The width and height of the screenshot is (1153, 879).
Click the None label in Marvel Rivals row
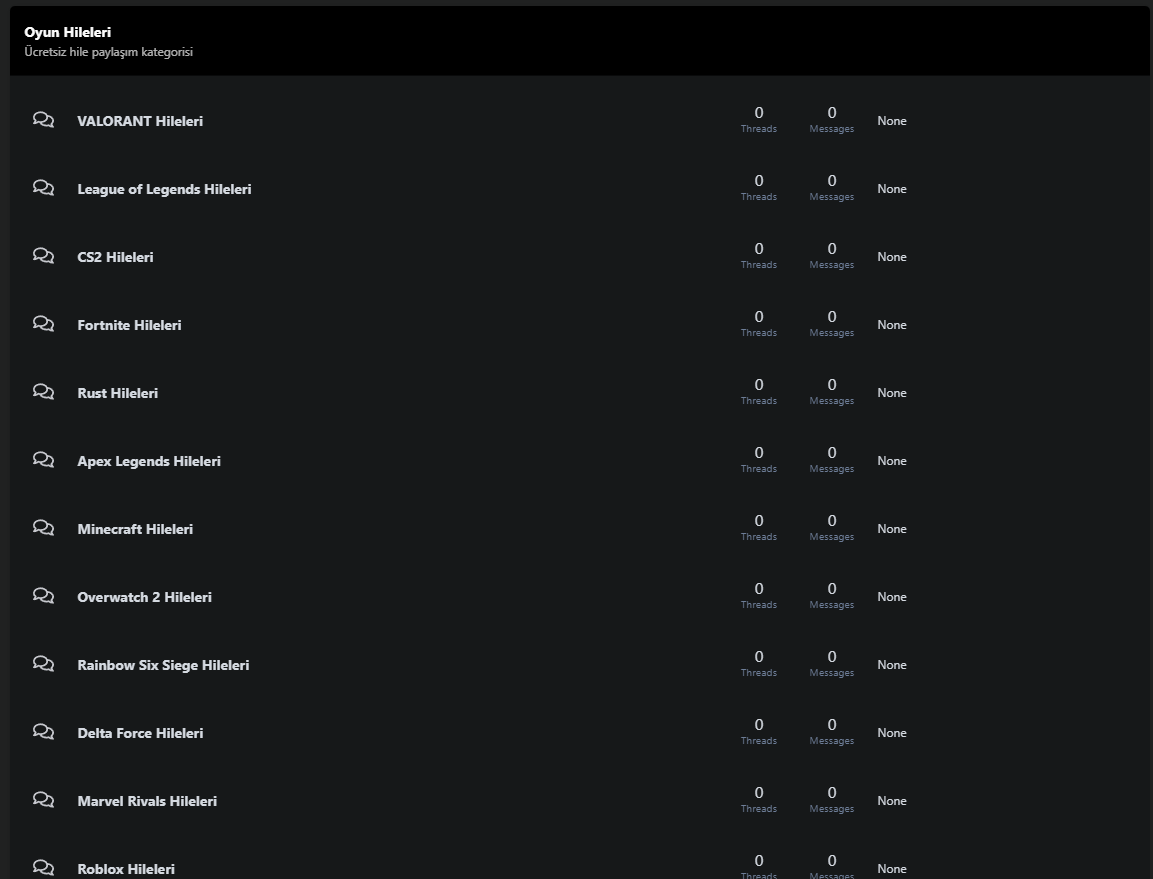[x=891, y=801]
